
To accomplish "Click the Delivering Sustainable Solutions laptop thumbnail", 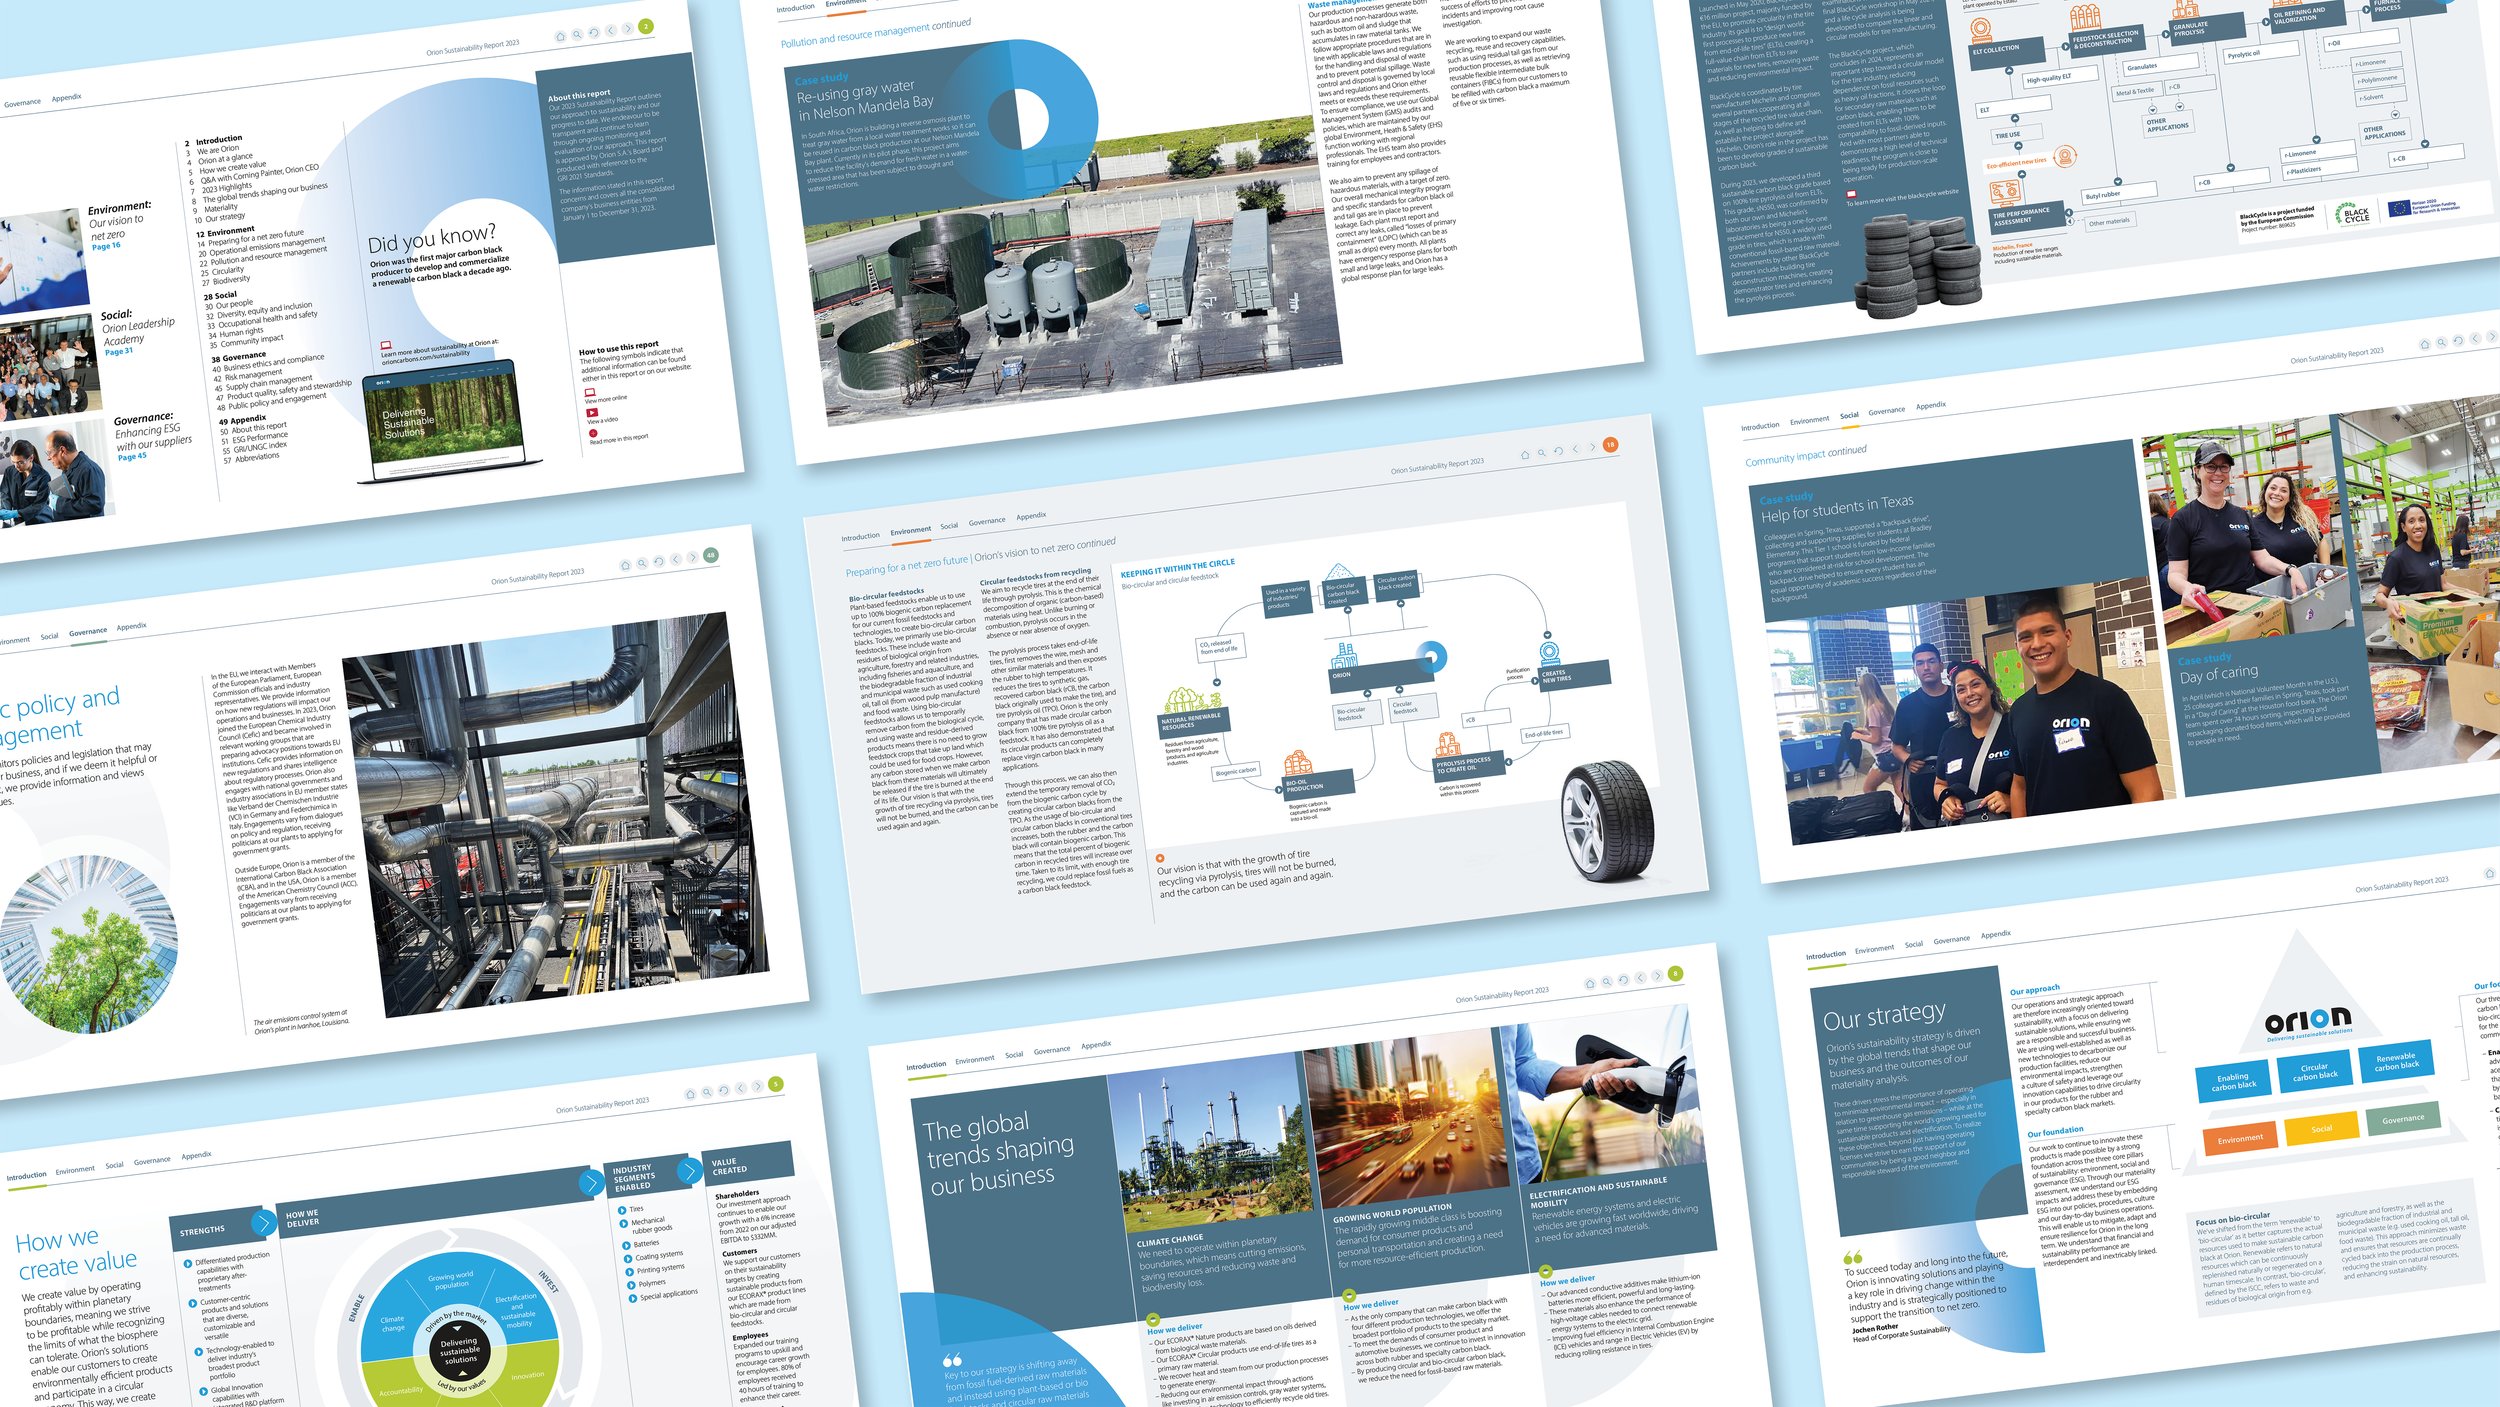I will (442, 418).
